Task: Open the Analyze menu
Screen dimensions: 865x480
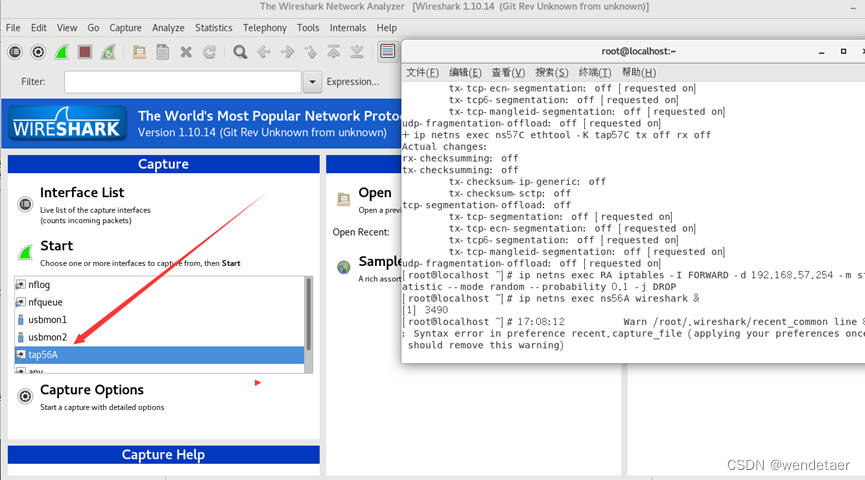Action: (x=168, y=28)
